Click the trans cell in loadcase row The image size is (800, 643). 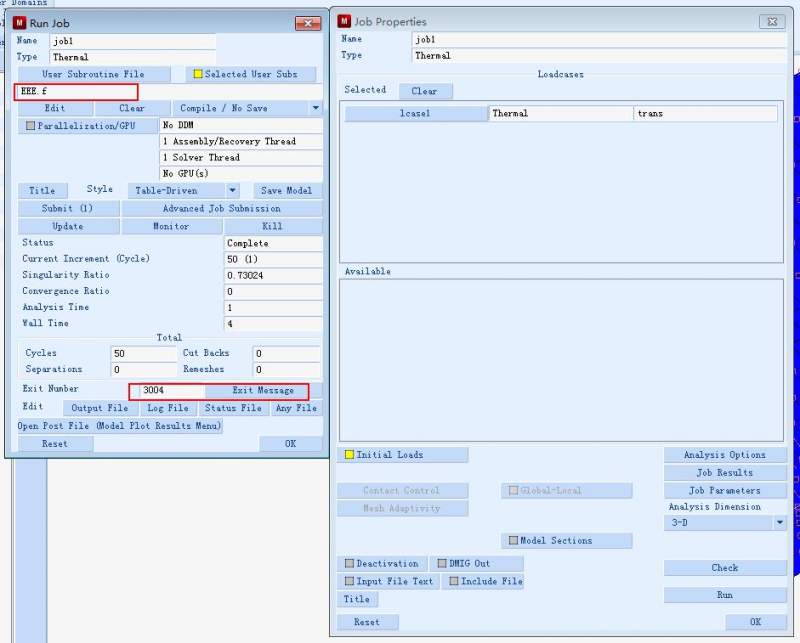click(x=705, y=113)
